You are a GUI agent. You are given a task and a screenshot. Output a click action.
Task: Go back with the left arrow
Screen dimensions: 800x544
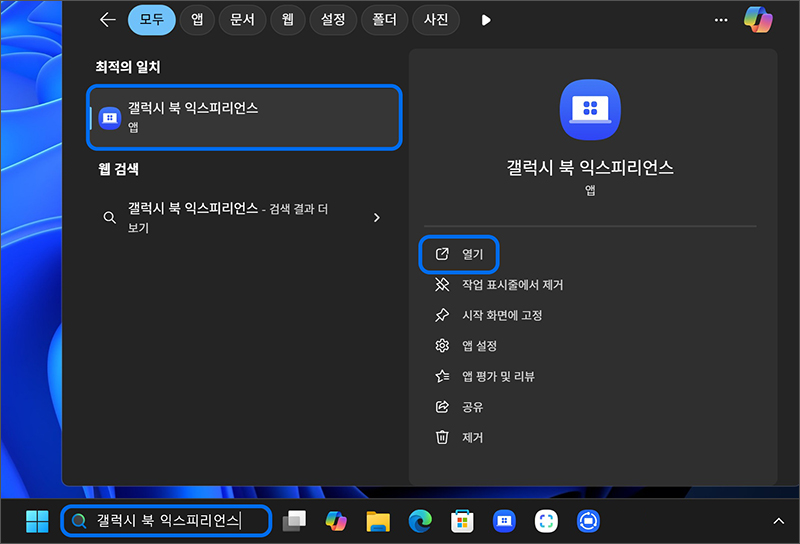[108, 20]
